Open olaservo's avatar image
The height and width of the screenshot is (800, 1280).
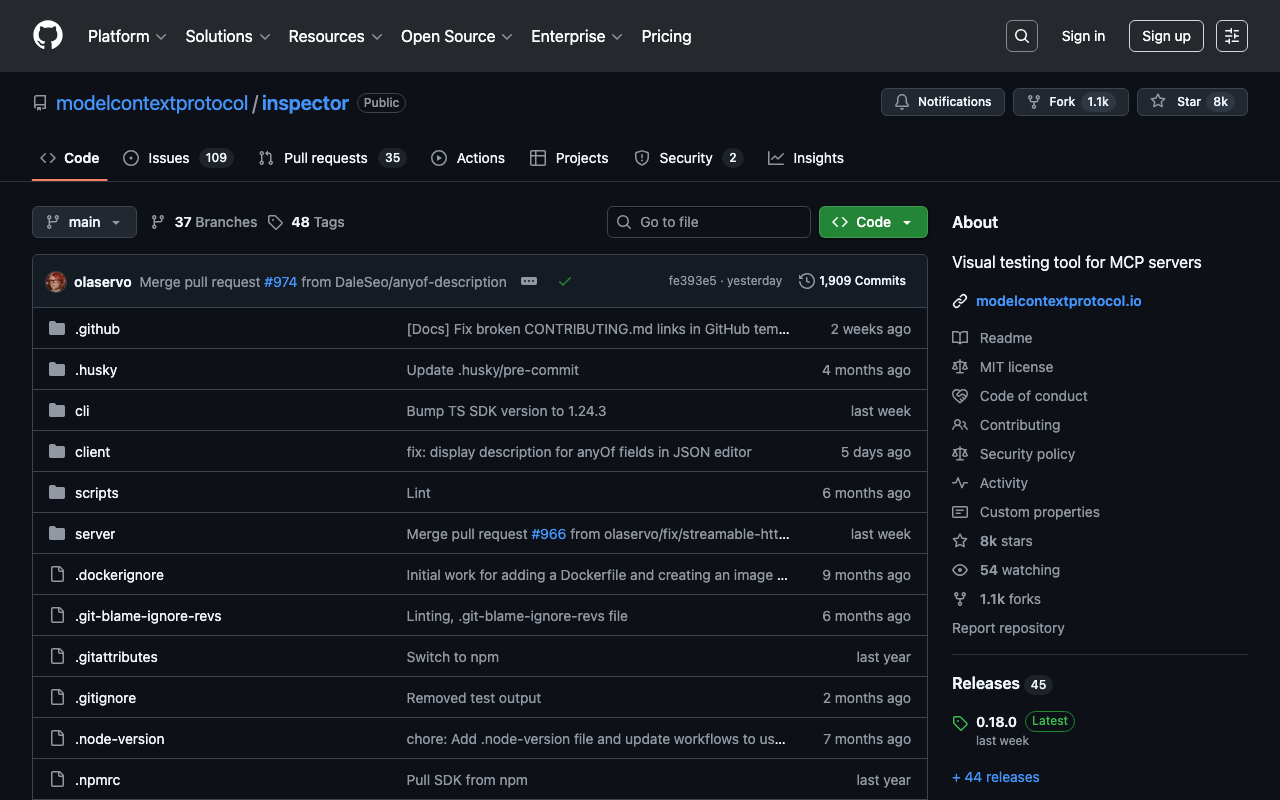(x=56, y=282)
